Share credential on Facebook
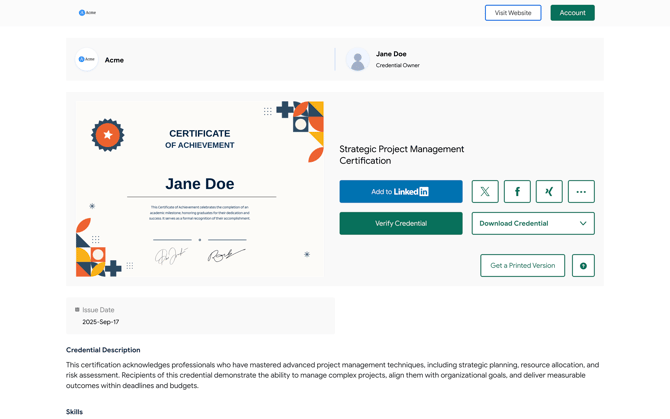Image resolution: width=670 pixels, height=419 pixels. (x=517, y=191)
